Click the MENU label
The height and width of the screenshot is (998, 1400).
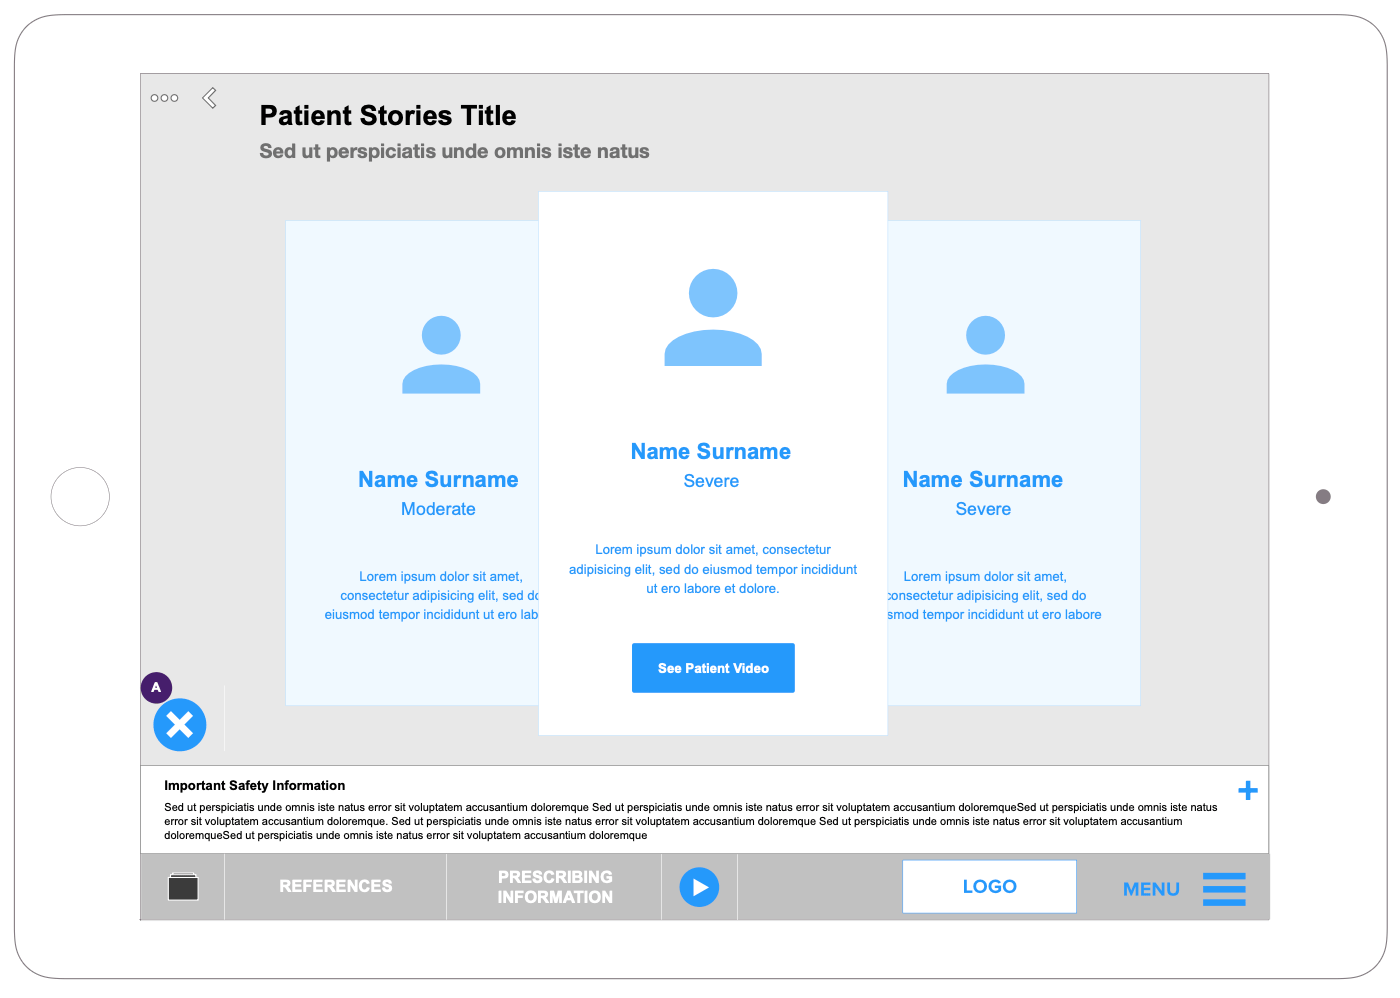[x=1151, y=889]
